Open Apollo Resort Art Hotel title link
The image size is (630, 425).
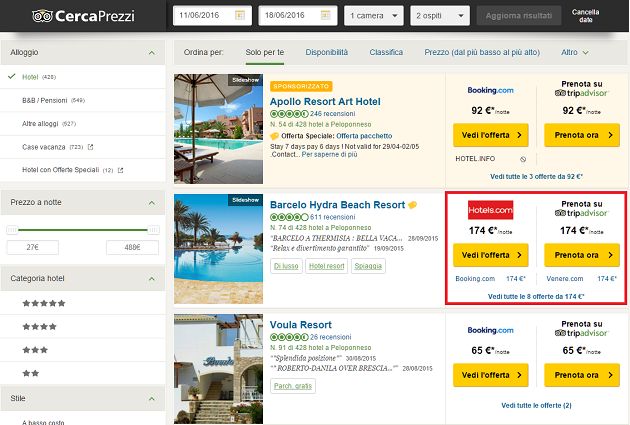325,102
